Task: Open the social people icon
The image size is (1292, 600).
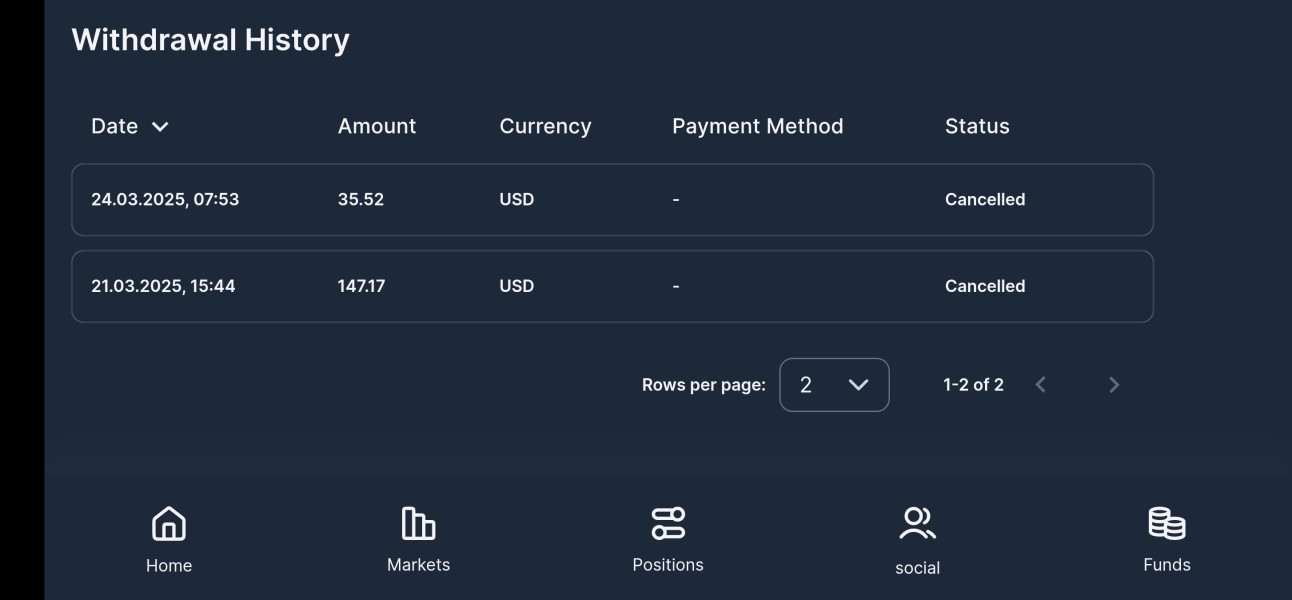Action: point(917,523)
